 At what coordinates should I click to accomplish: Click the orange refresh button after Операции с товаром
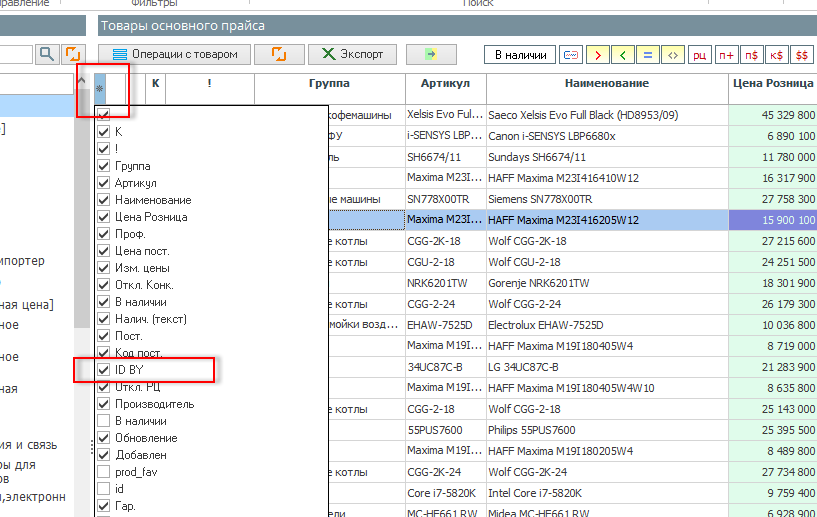pyautogui.click(x=279, y=54)
